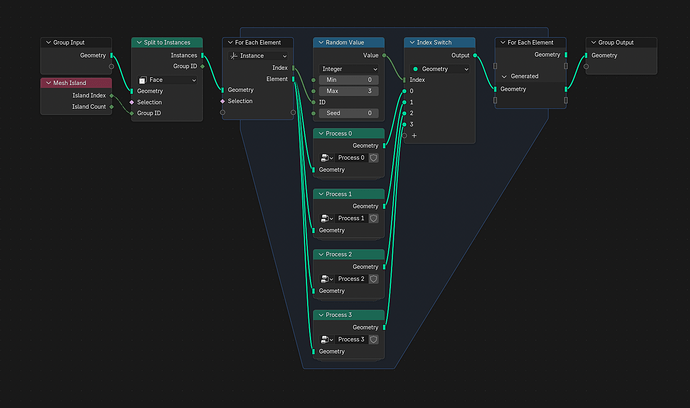The width and height of the screenshot is (690, 408).
Task: Click the Process 2 node group name field
Action: tap(351, 279)
